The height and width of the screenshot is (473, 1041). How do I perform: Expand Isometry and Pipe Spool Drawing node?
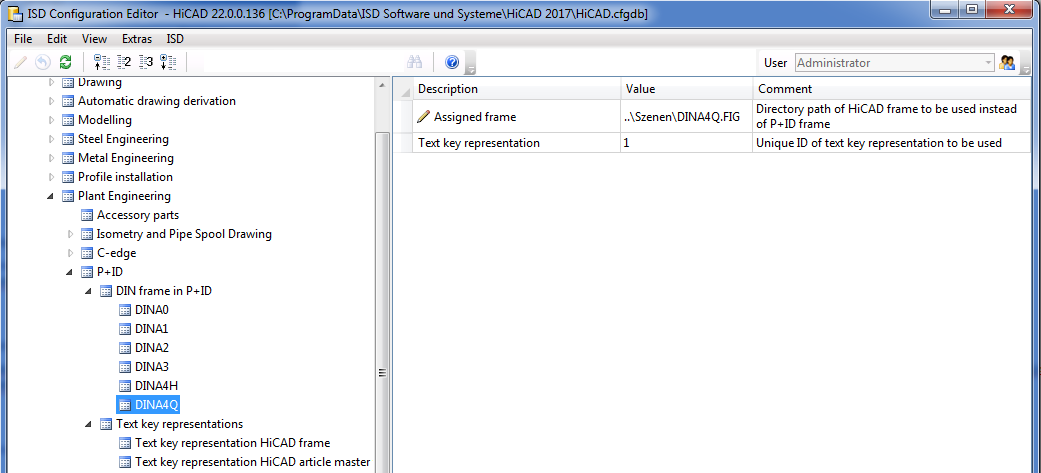71,234
